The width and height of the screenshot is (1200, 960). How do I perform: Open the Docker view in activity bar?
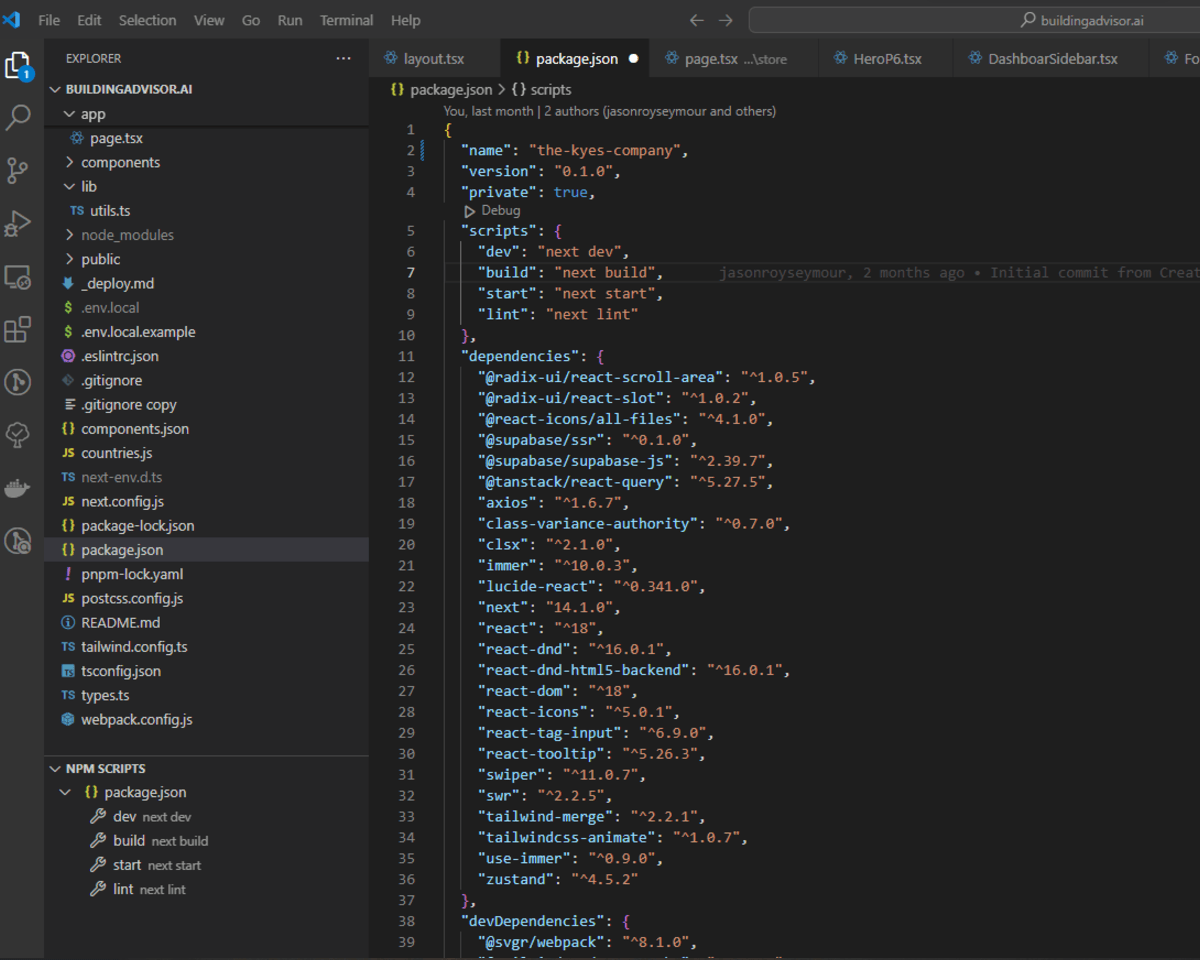pyautogui.click(x=18, y=488)
